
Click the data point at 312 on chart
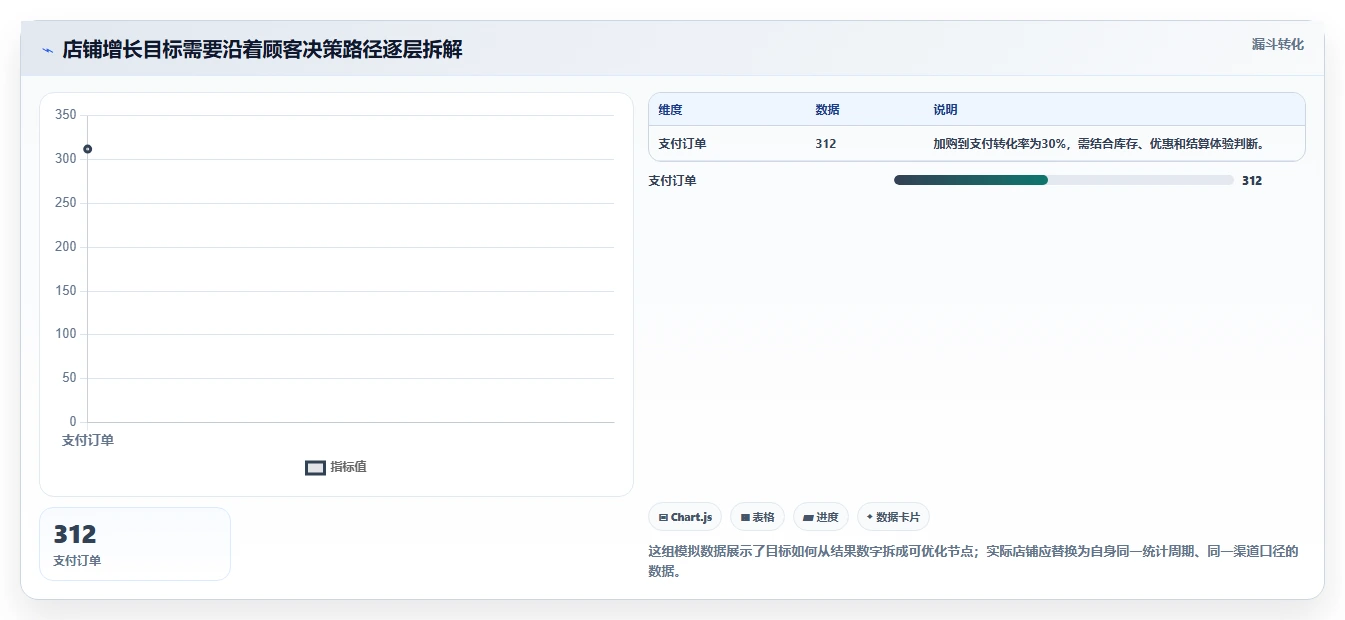pyautogui.click(x=88, y=149)
